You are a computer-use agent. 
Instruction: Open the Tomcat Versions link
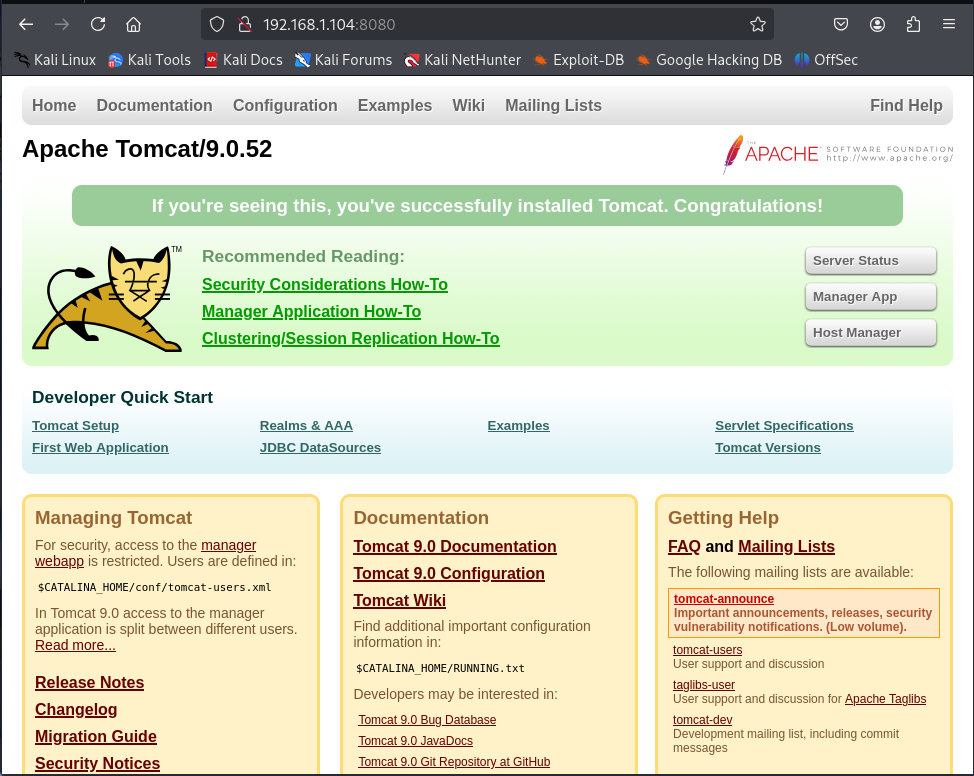point(768,448)
